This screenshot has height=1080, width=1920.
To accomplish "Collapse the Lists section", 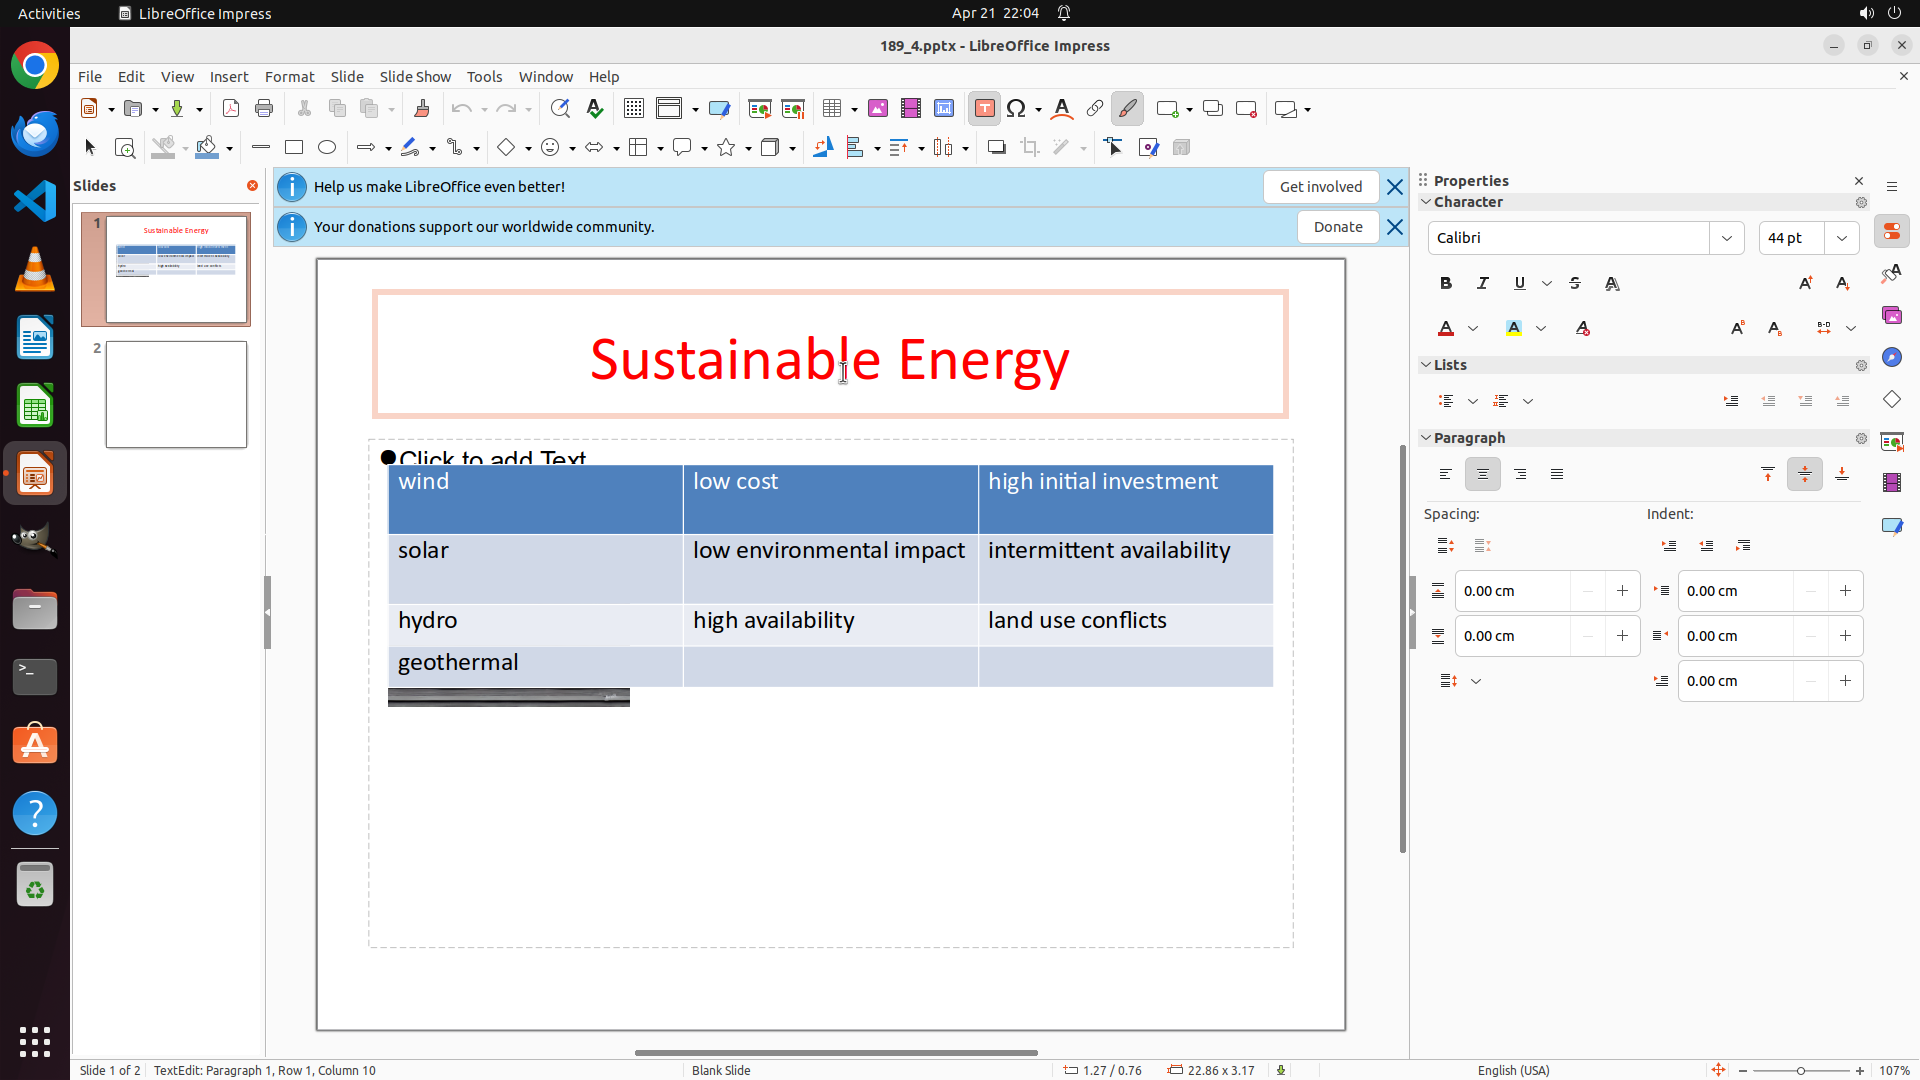I will tap(1426, 365).
